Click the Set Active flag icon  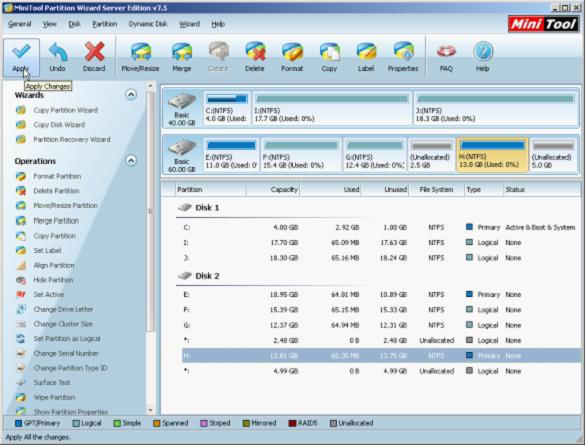coord(21,295)
